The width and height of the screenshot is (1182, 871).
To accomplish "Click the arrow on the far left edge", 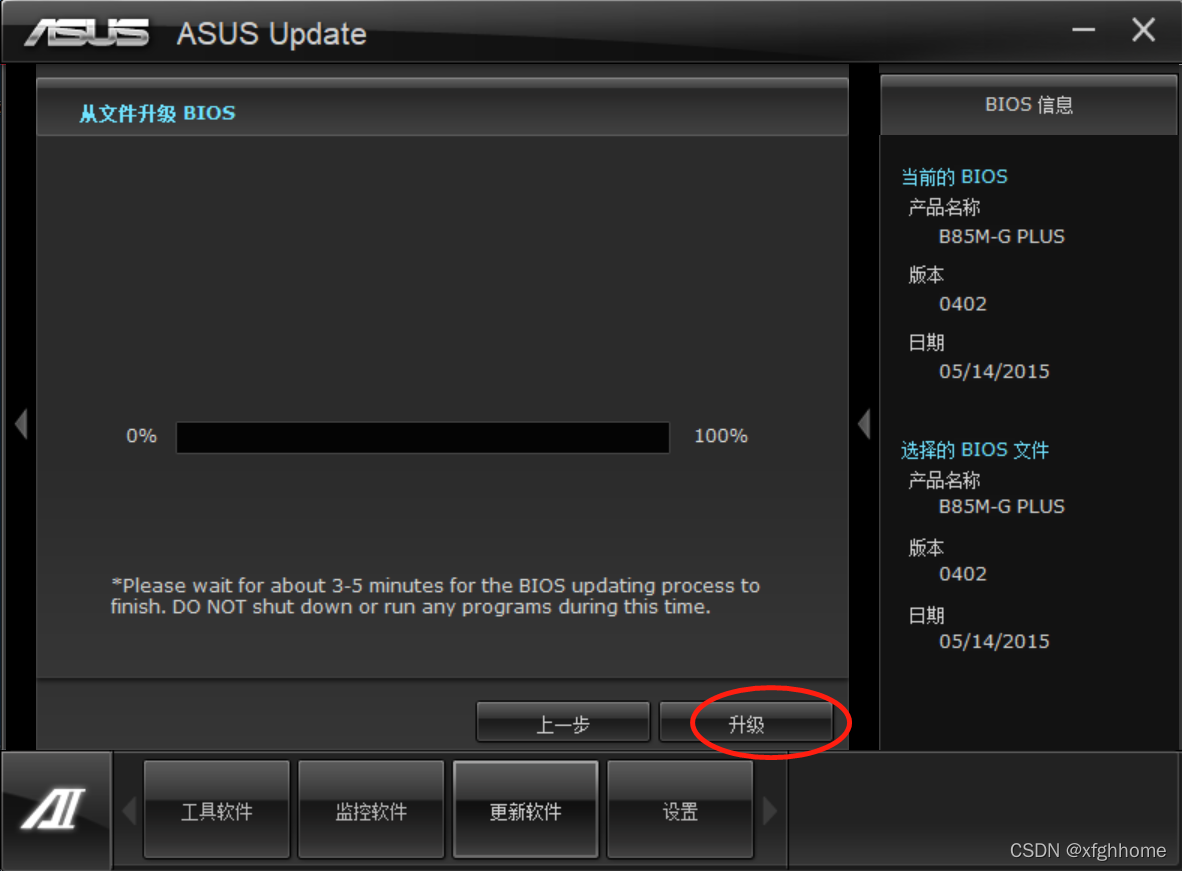I will pyautogui.click(x=21, y=424).
